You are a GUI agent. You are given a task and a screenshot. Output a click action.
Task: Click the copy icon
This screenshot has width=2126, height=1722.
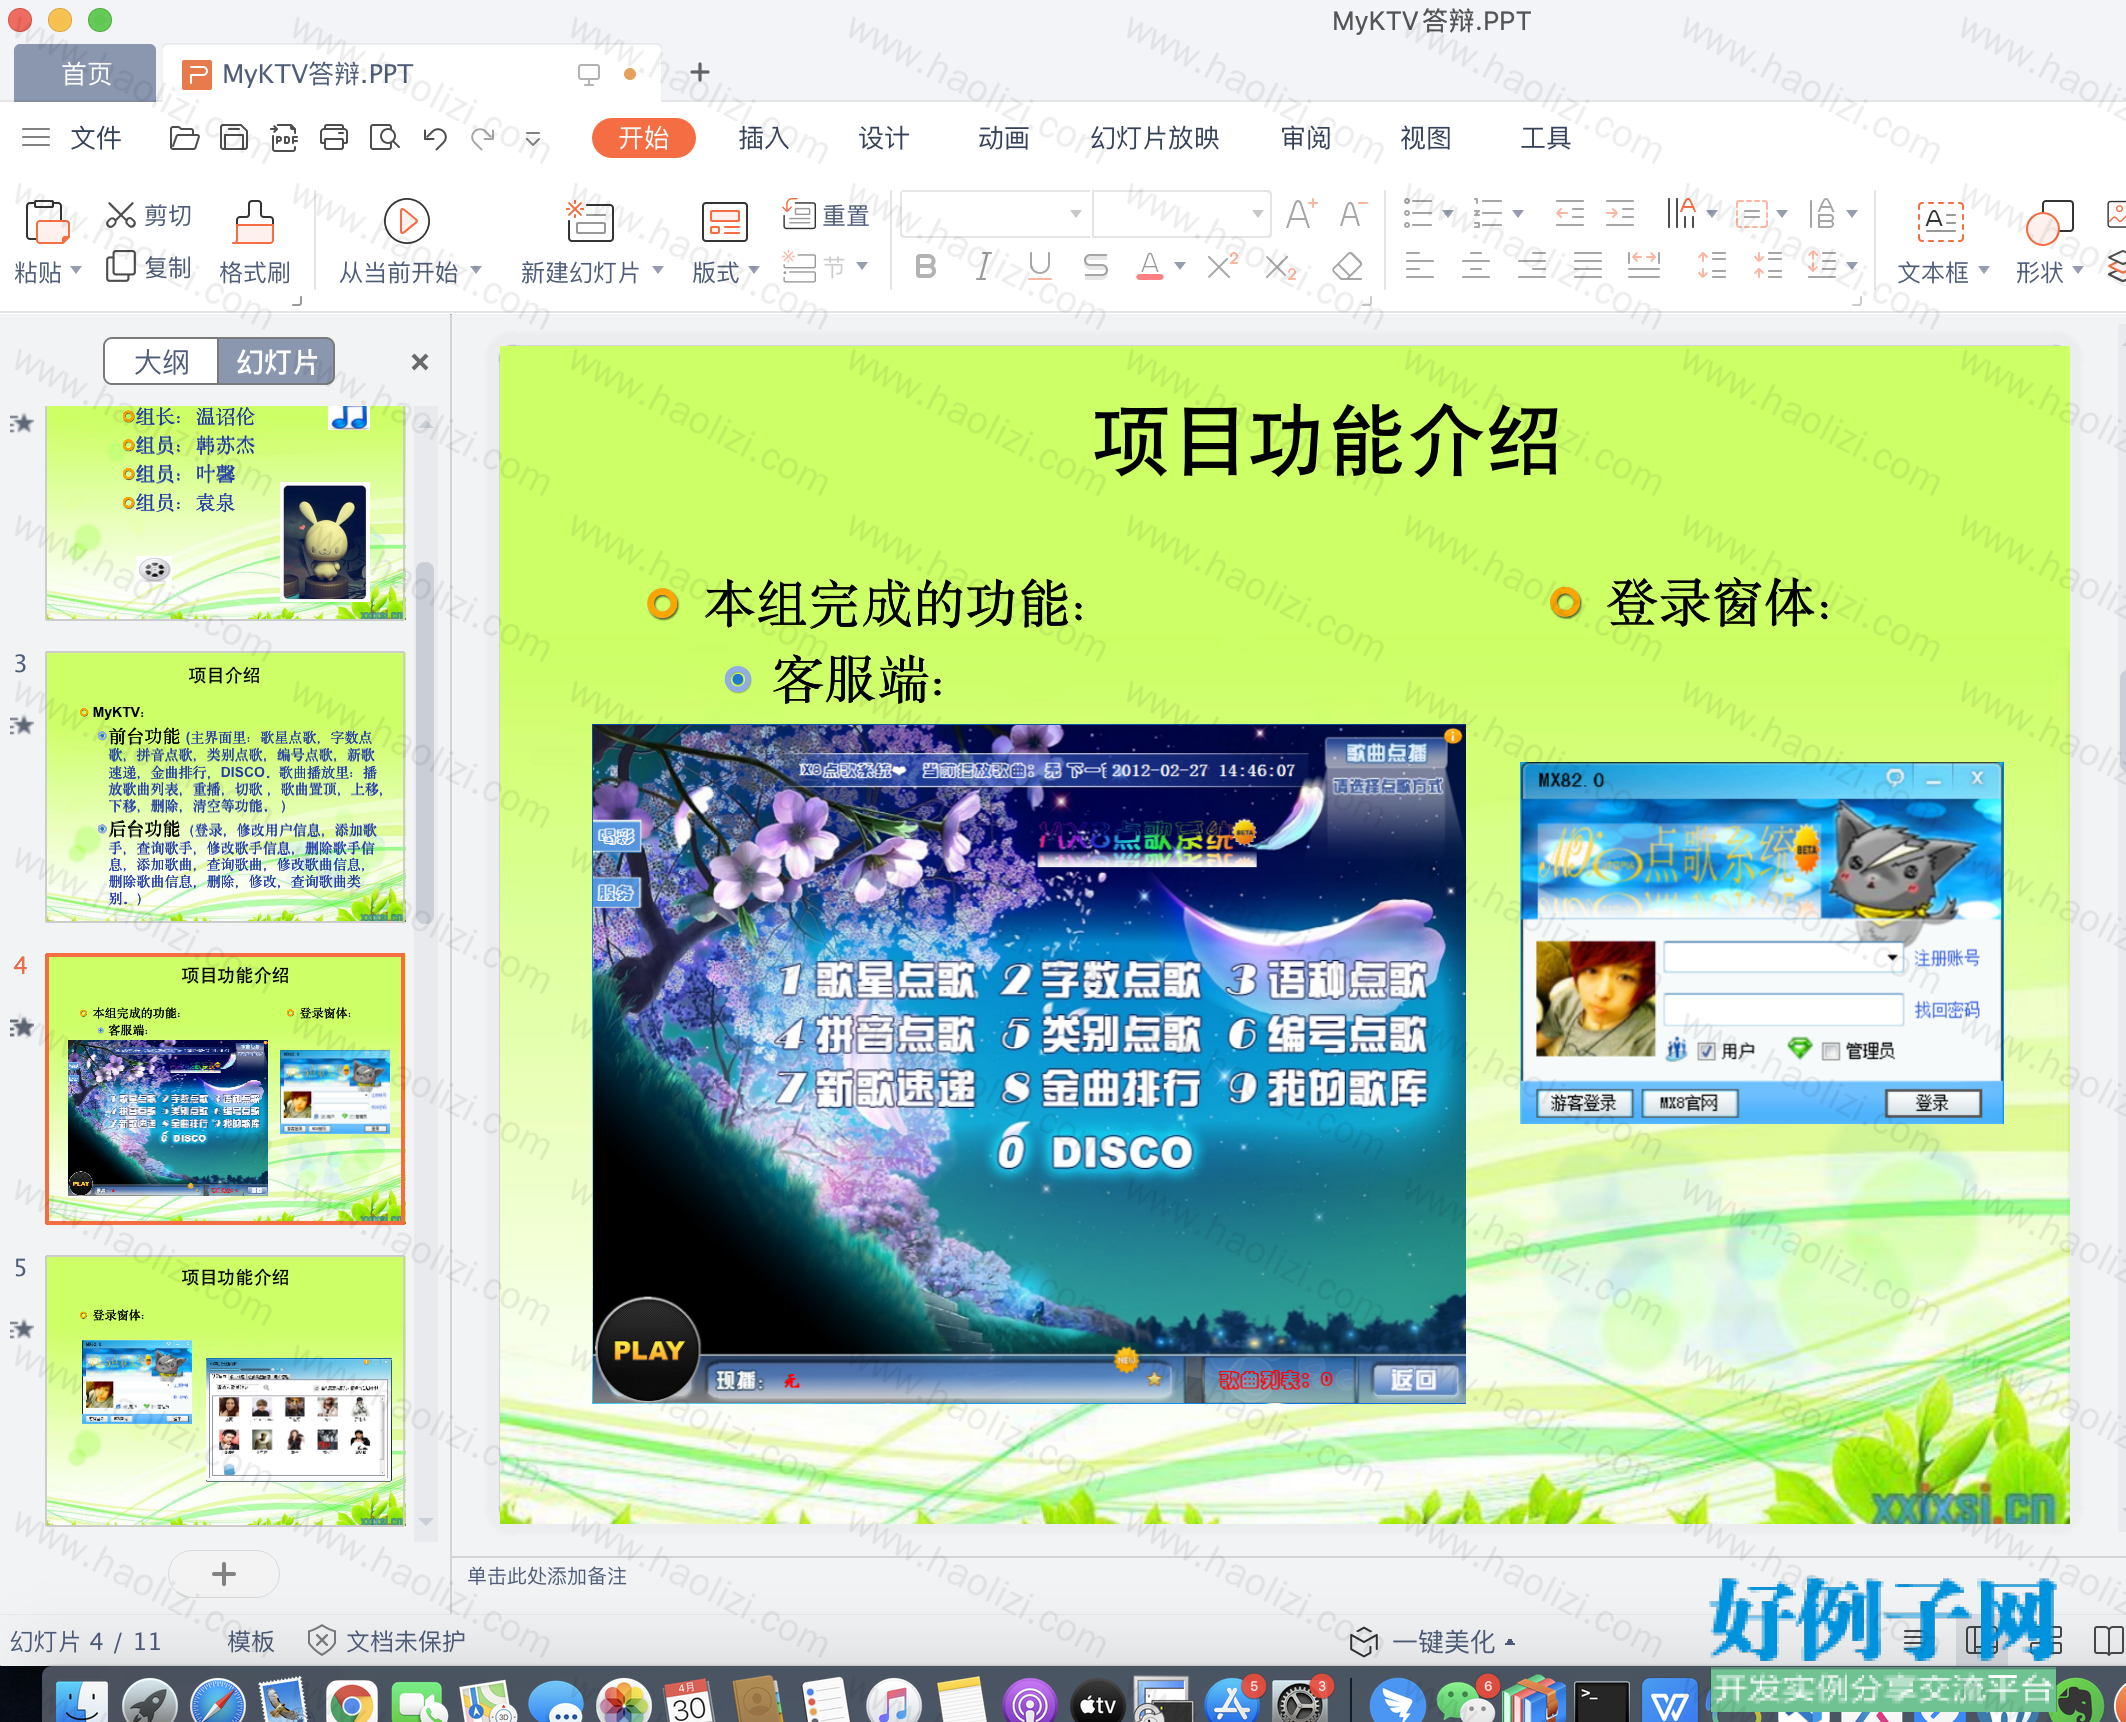click(x=121, y=267)
